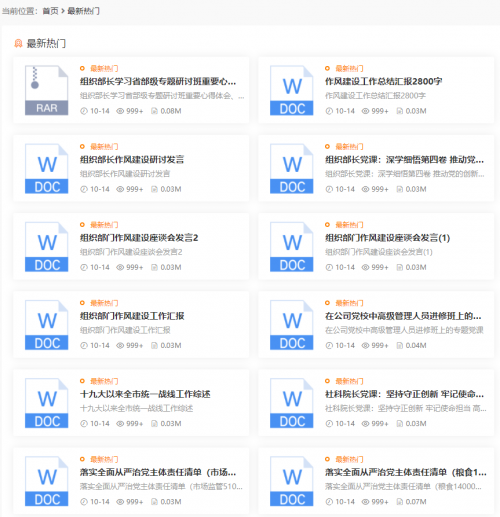
Task: Open title 组织部长学习省部级专题研讨班重要心...
Action: (x=158, y=81)
